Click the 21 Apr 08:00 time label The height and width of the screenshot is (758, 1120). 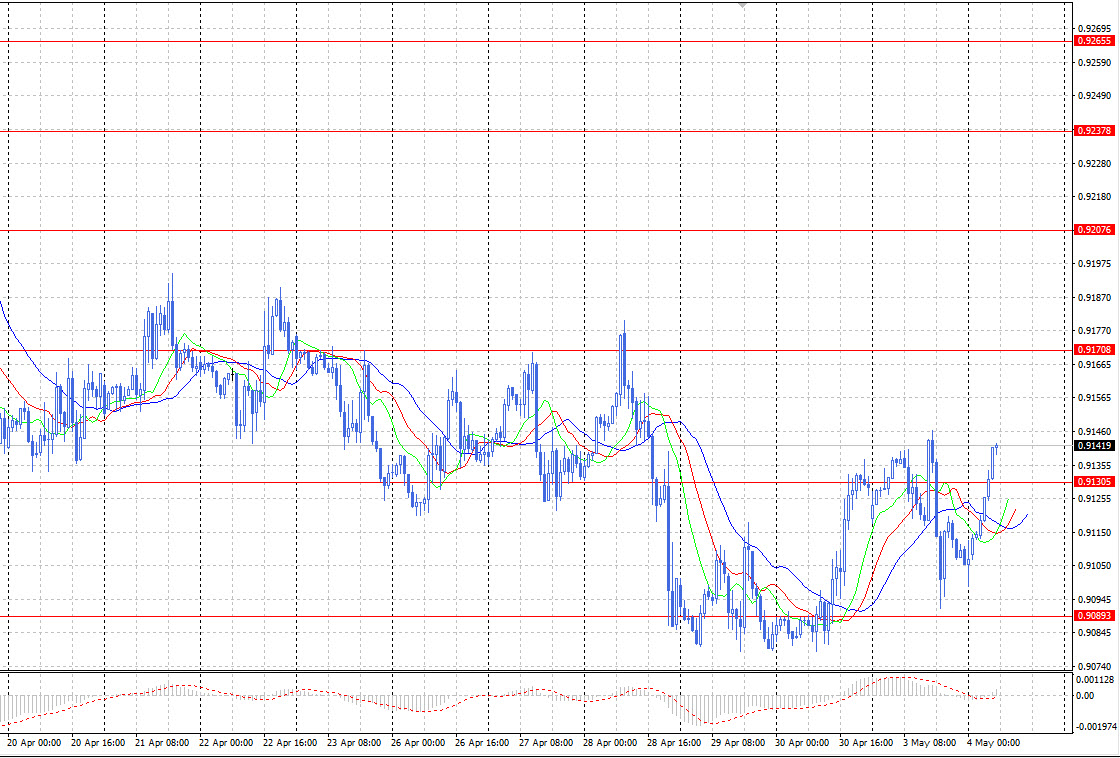pos(163,743)
